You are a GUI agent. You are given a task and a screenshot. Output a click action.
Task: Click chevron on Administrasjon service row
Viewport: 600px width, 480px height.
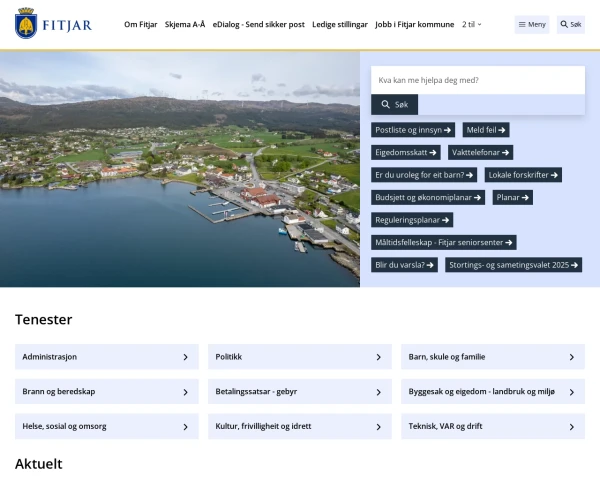coord(185,357)
